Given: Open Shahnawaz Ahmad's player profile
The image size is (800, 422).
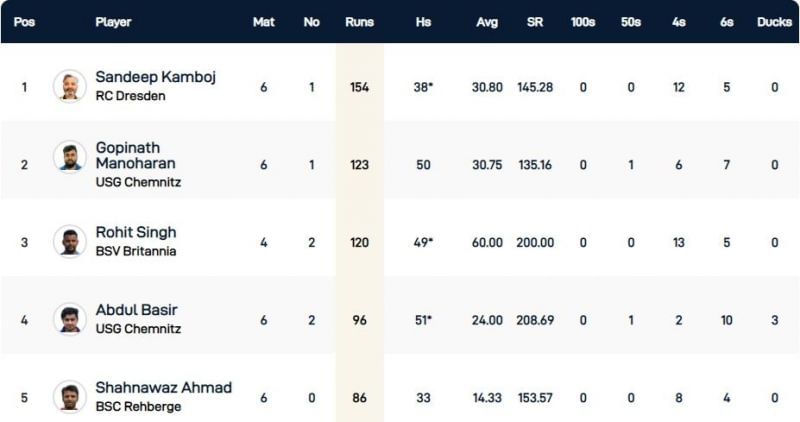Looking at the screenshot, I should [x=164, y=388].
